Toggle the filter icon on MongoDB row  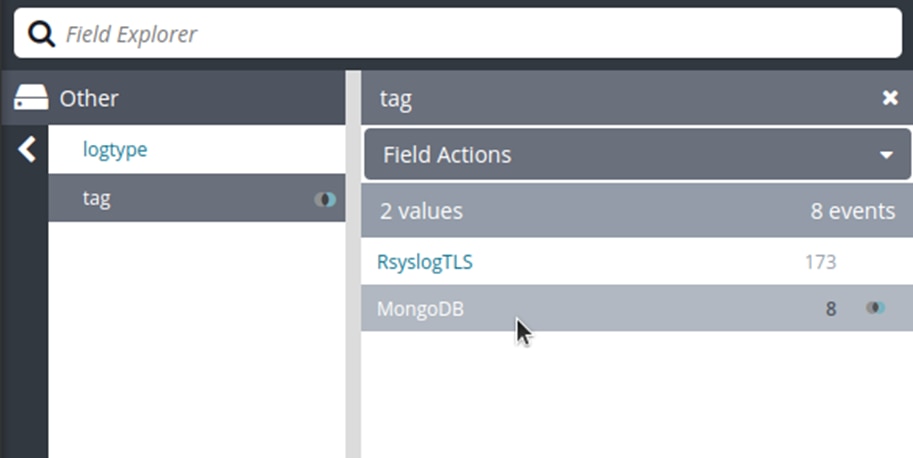click(875, 308)
